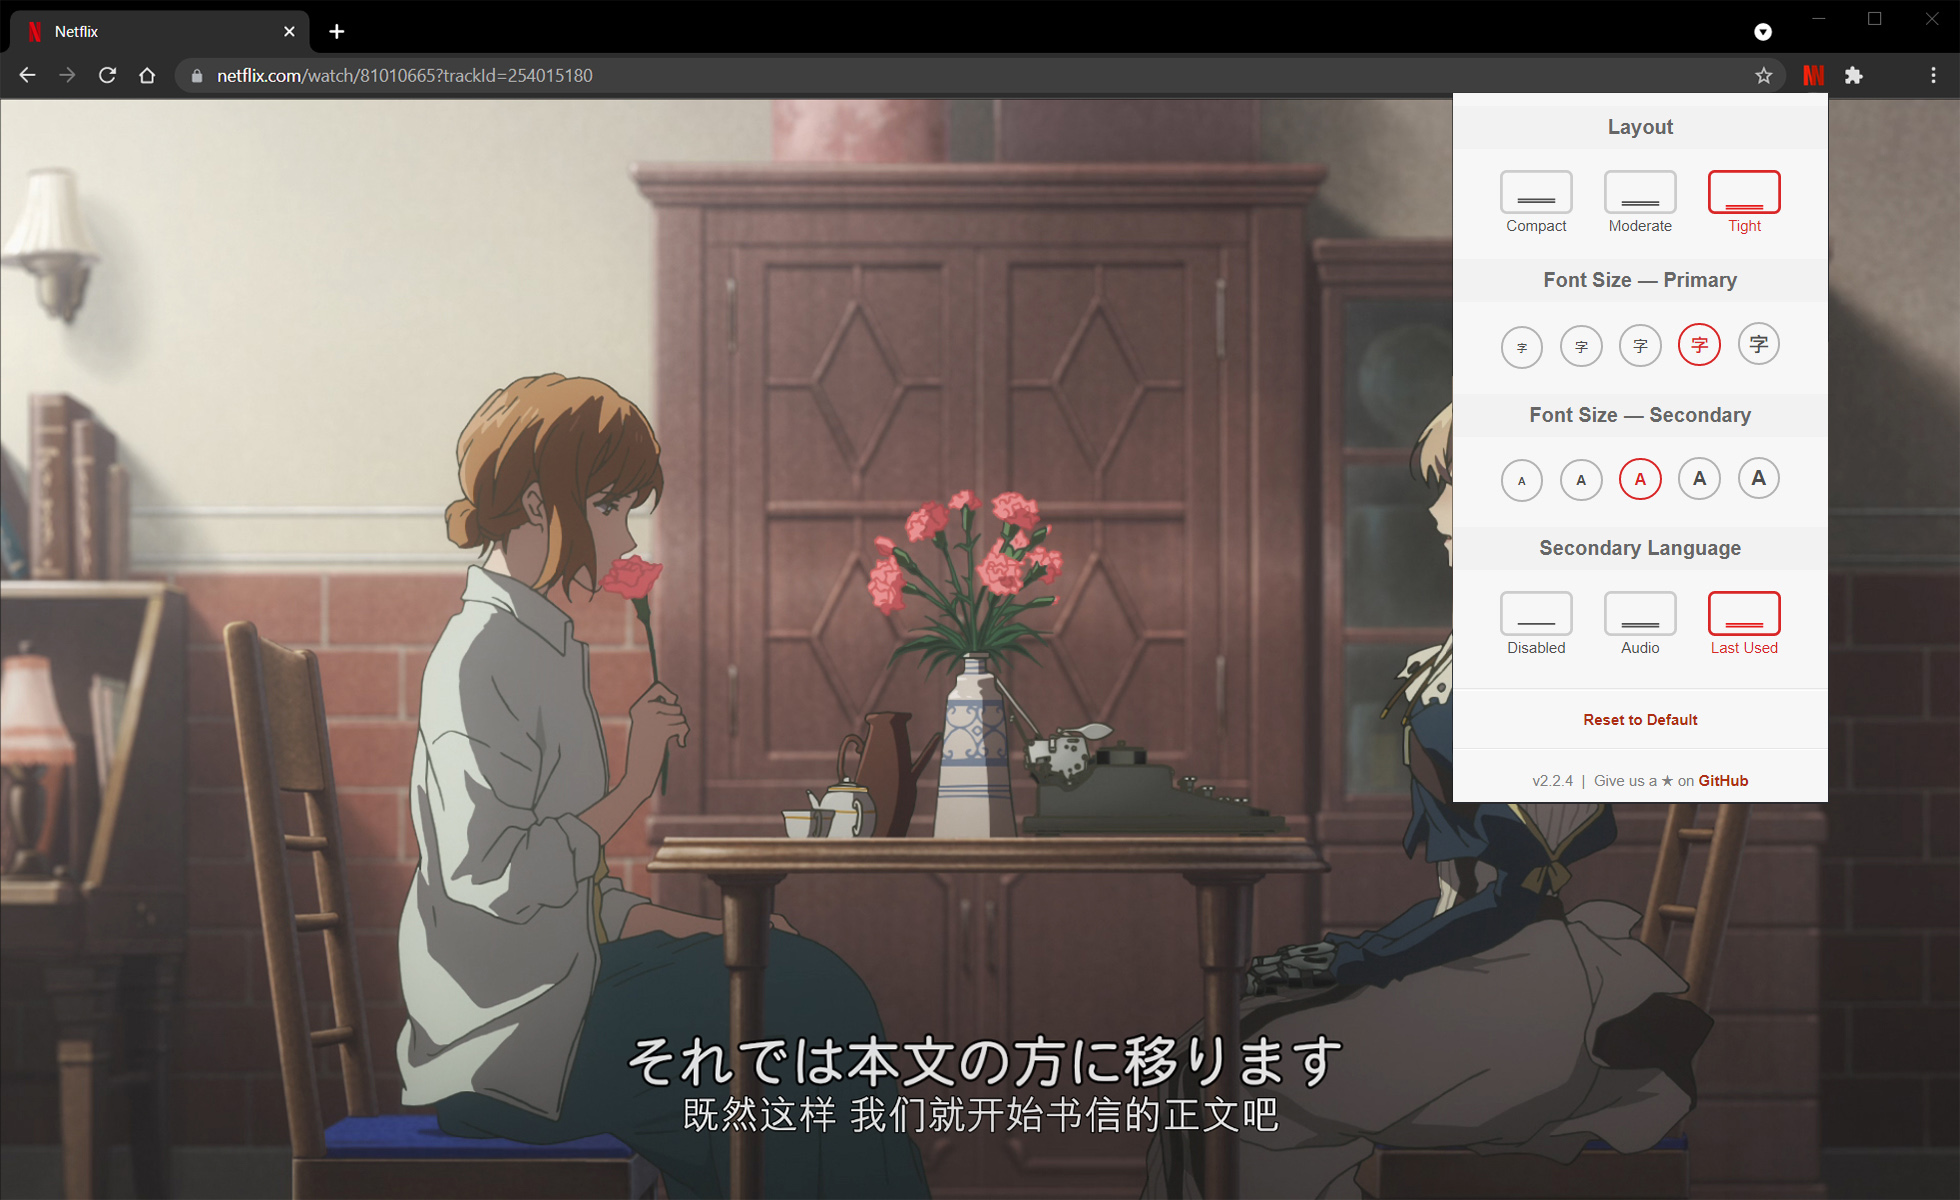Select the largest secondary font size A
Viewport: 1960px width, 1200px height.
(x=1759, y=478)
